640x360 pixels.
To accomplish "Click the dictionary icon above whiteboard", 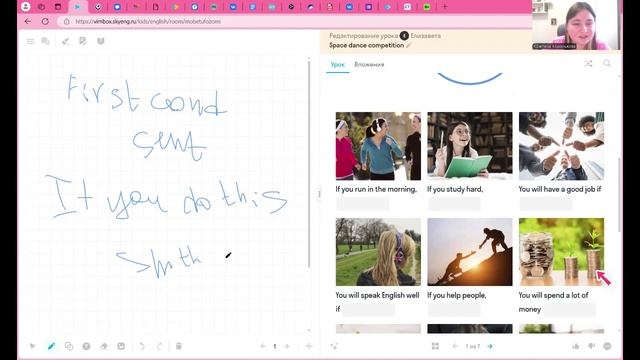I will (100, 41).
